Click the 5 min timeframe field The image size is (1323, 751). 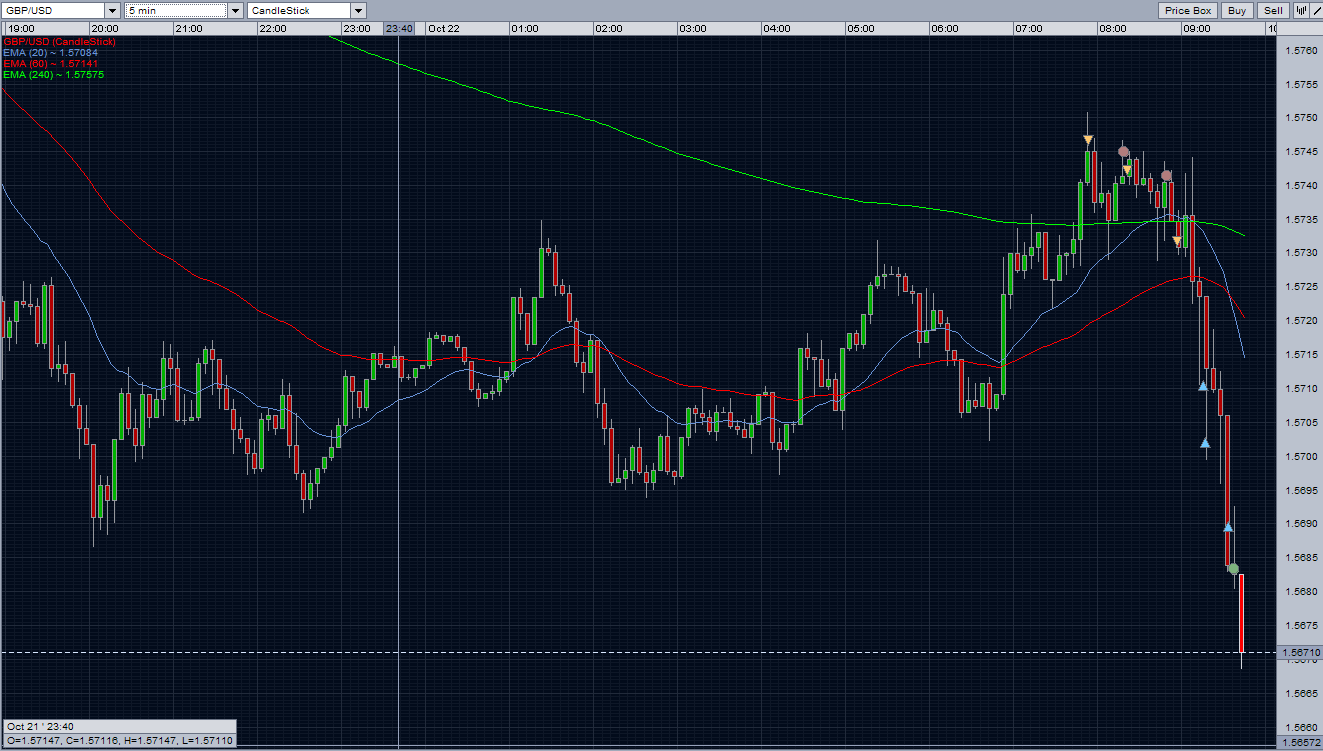pyautogui.click(x=176, y=10)
